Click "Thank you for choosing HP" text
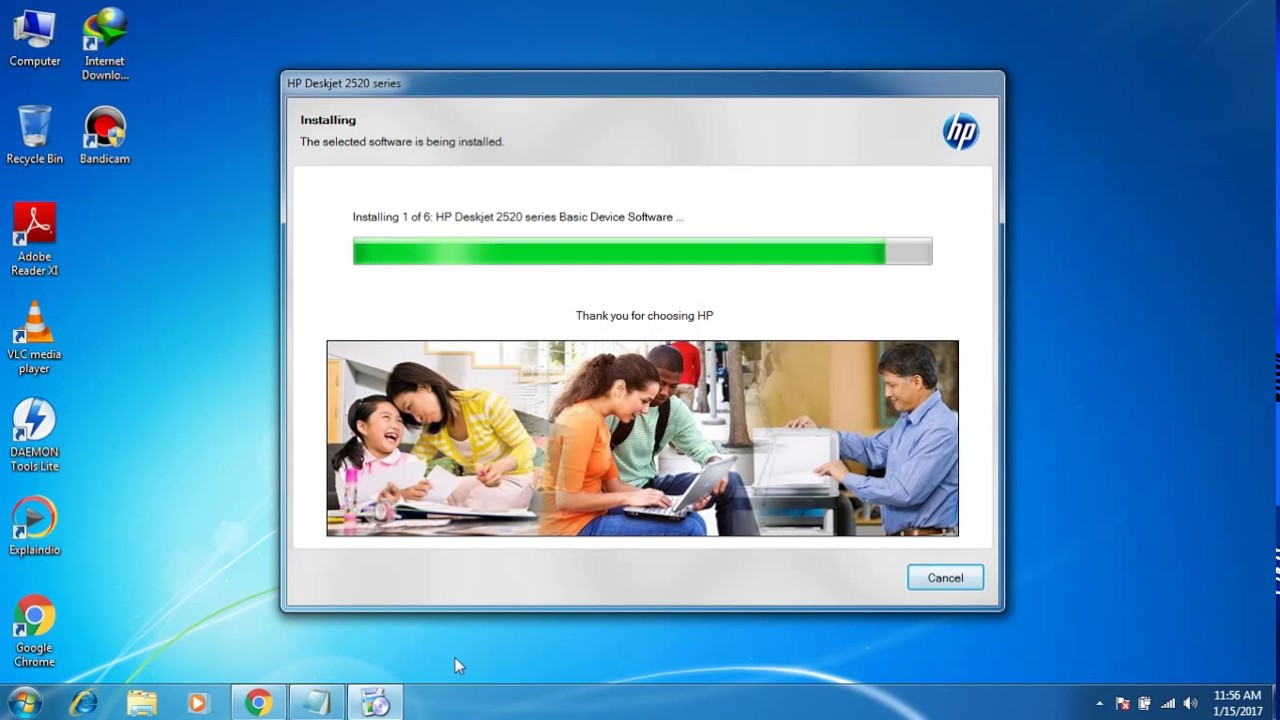Viewport: 1280px width, 720px height. click(x=644, y=315)
